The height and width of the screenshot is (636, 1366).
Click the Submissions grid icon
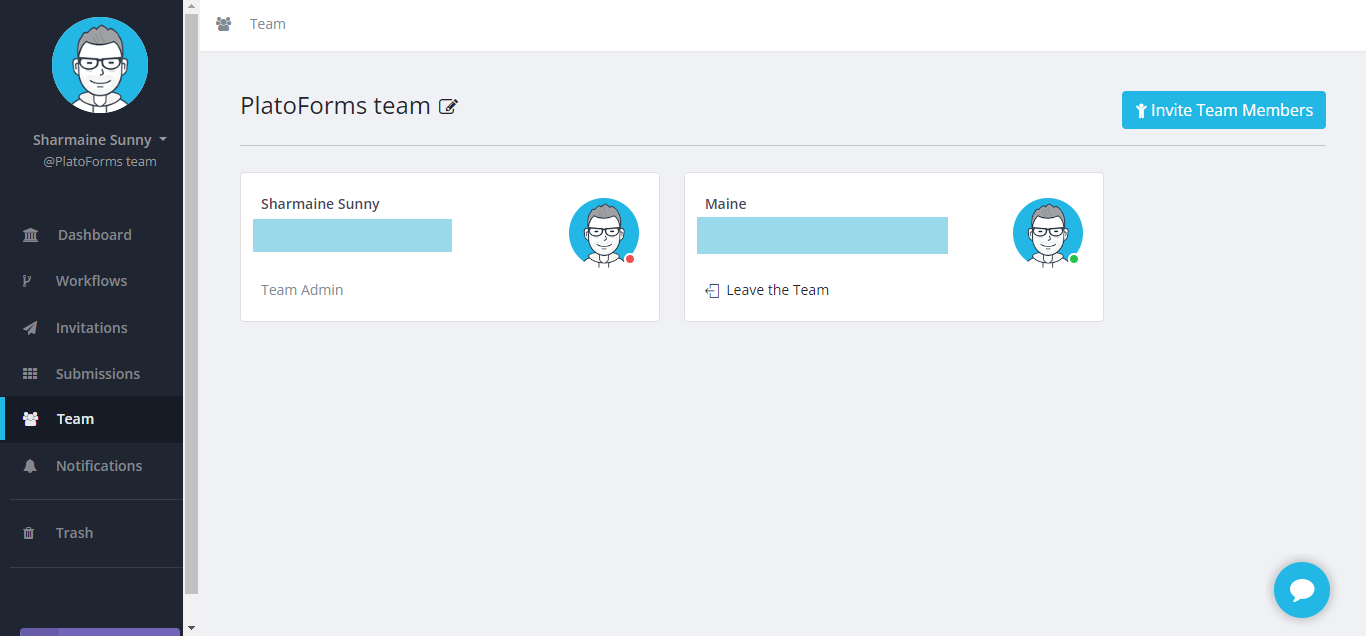(x=30, y=374)
